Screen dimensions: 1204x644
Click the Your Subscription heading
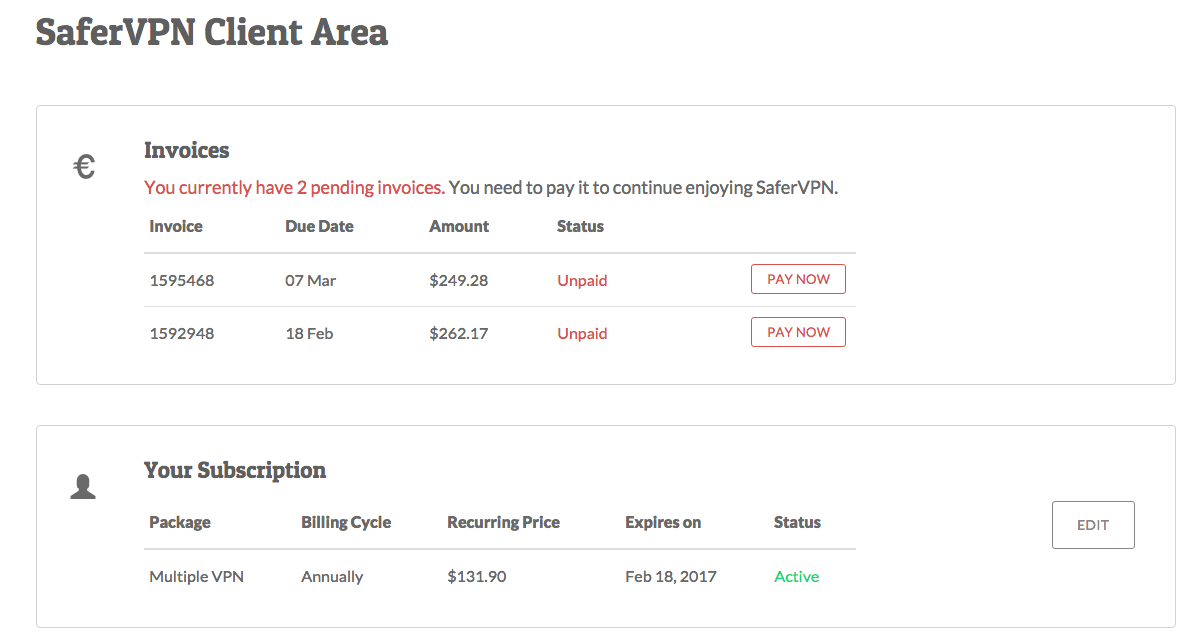coord(235,470)
